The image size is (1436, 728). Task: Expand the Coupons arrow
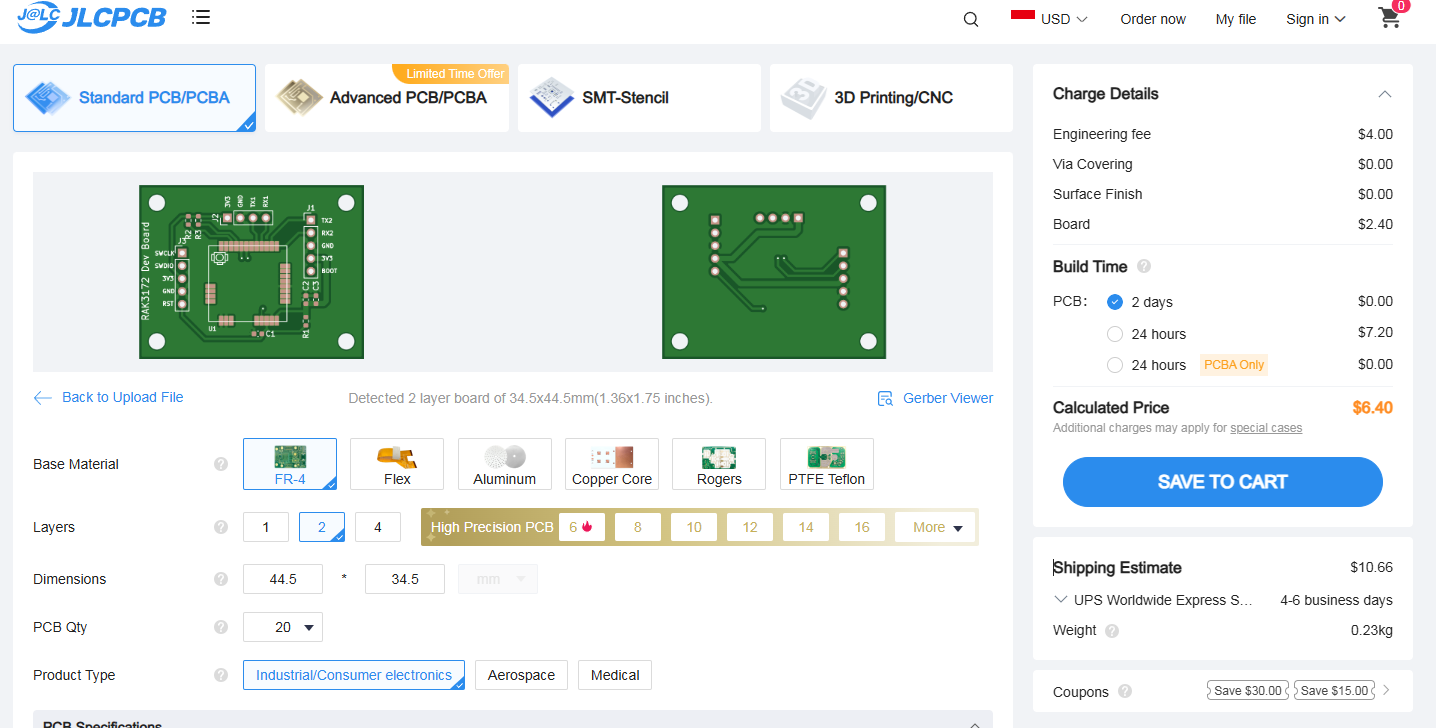point(1386,691)
